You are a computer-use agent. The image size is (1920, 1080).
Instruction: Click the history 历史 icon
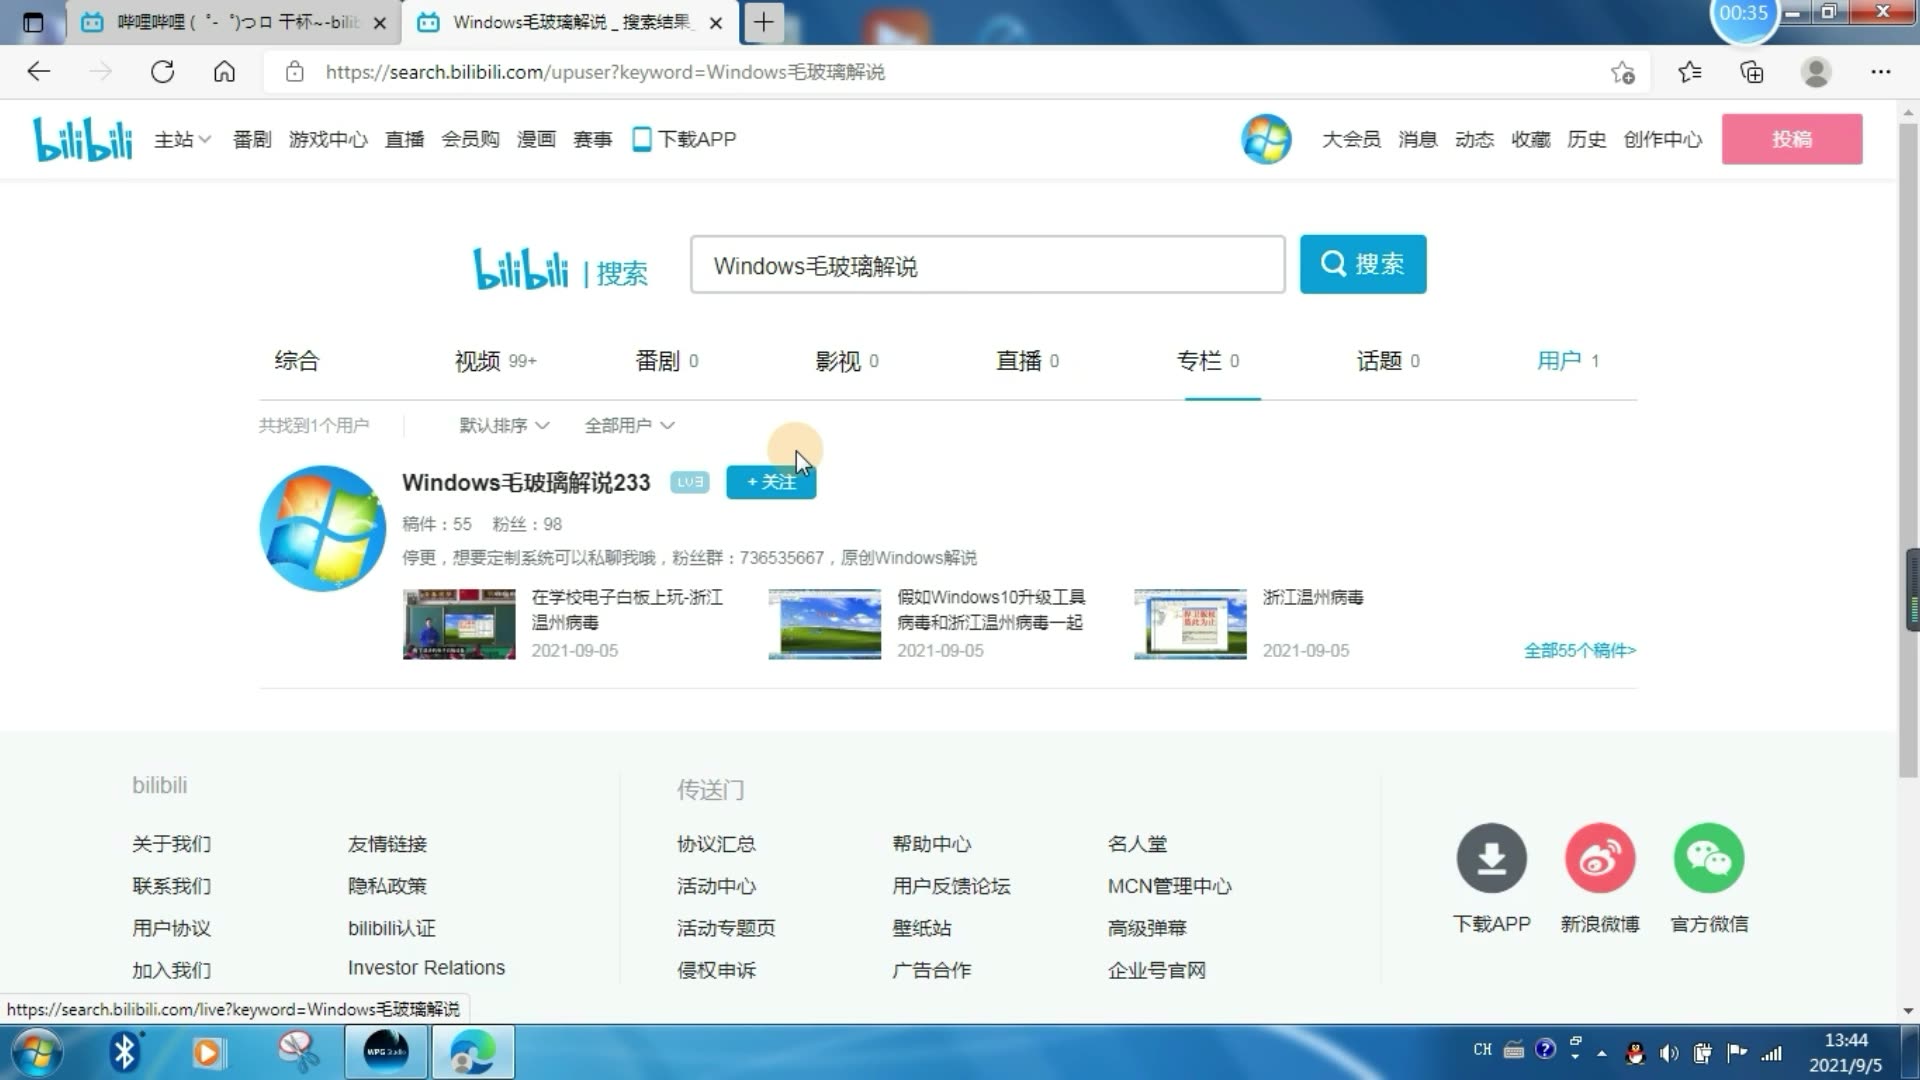(1588, 138)
